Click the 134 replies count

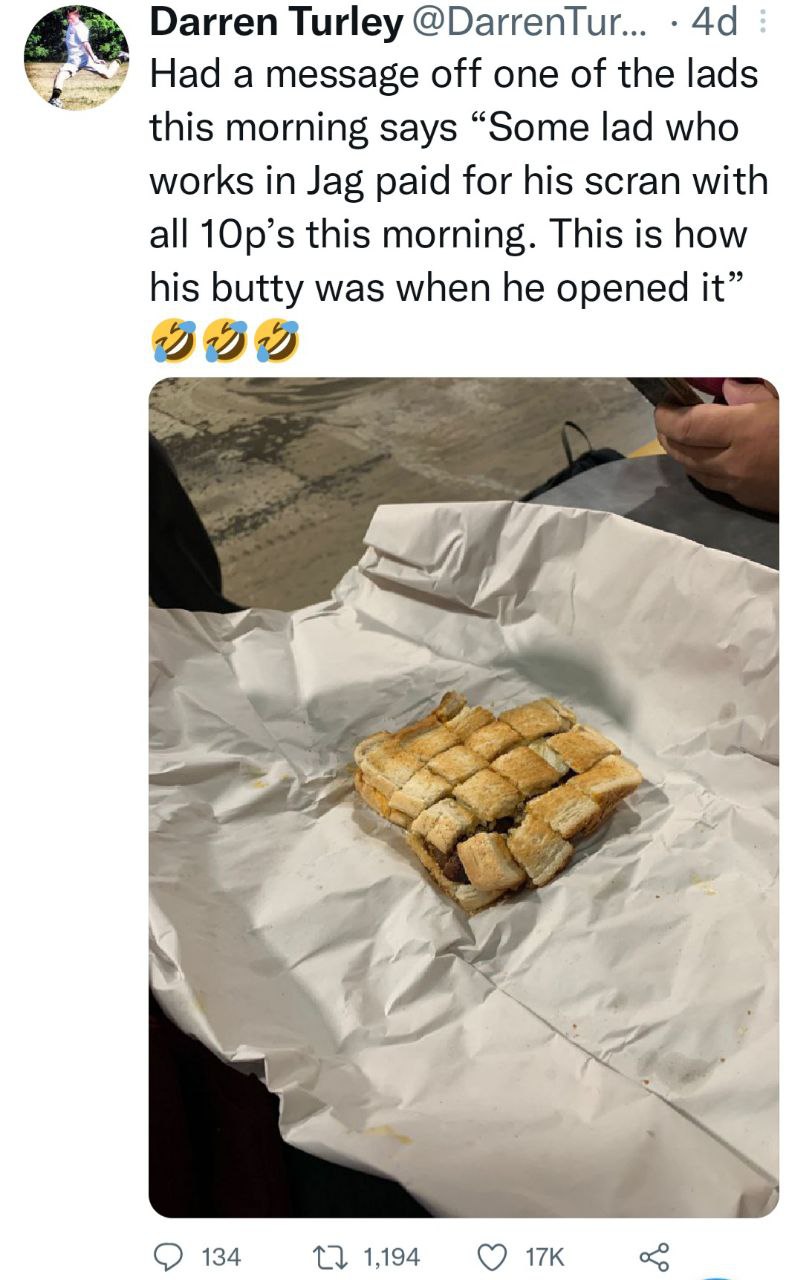[x=221, y=1256]
